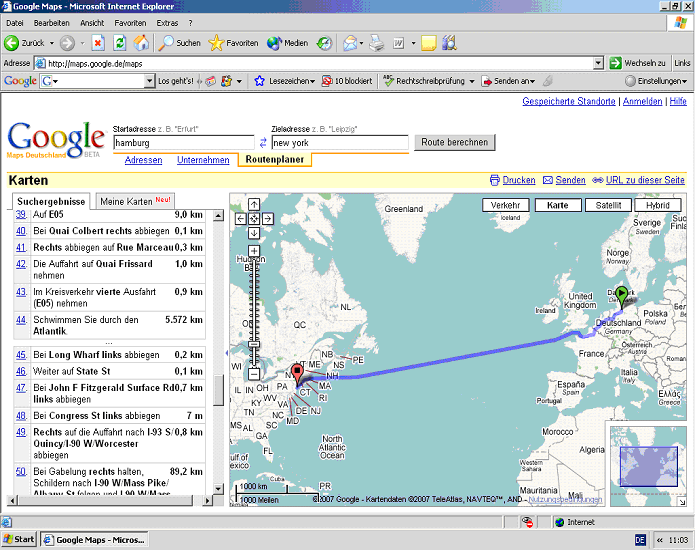695x551 pixels.
Task: Switch map to Satellit view
Action: (x=608, y=205)
